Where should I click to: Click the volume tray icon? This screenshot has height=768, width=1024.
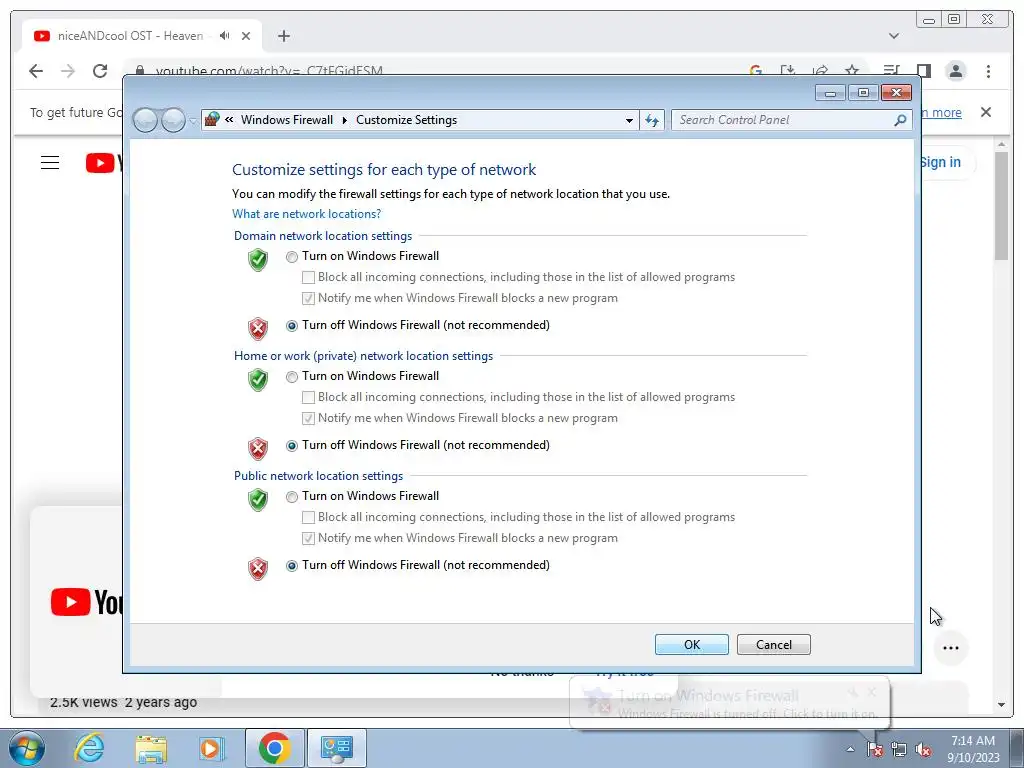coord(923,750)
